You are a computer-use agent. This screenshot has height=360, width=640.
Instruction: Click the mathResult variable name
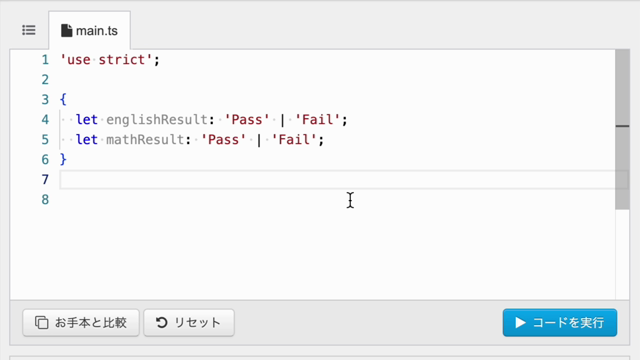(x=145, y=140)
